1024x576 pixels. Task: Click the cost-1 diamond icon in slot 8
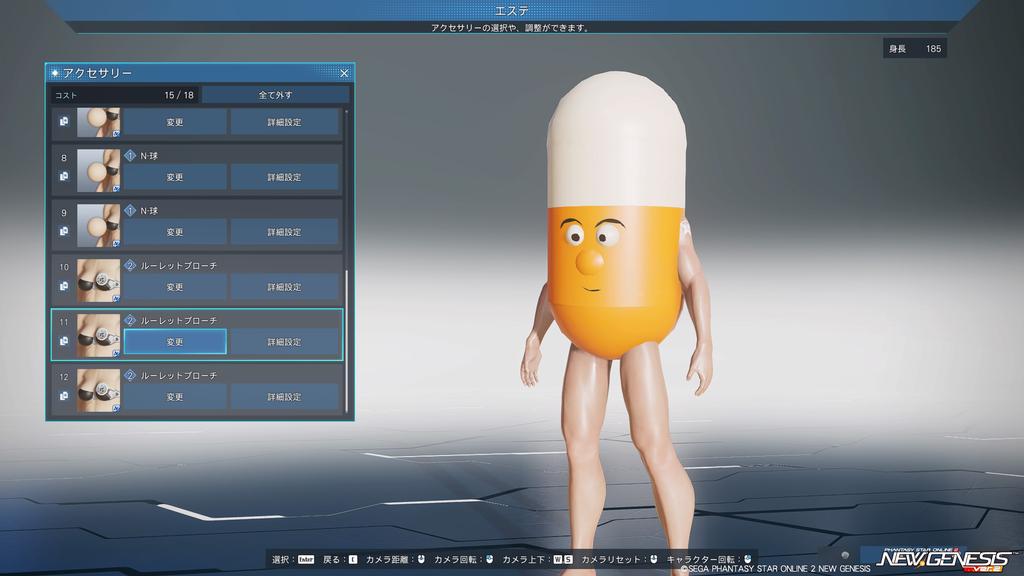[x=130, y=155]
